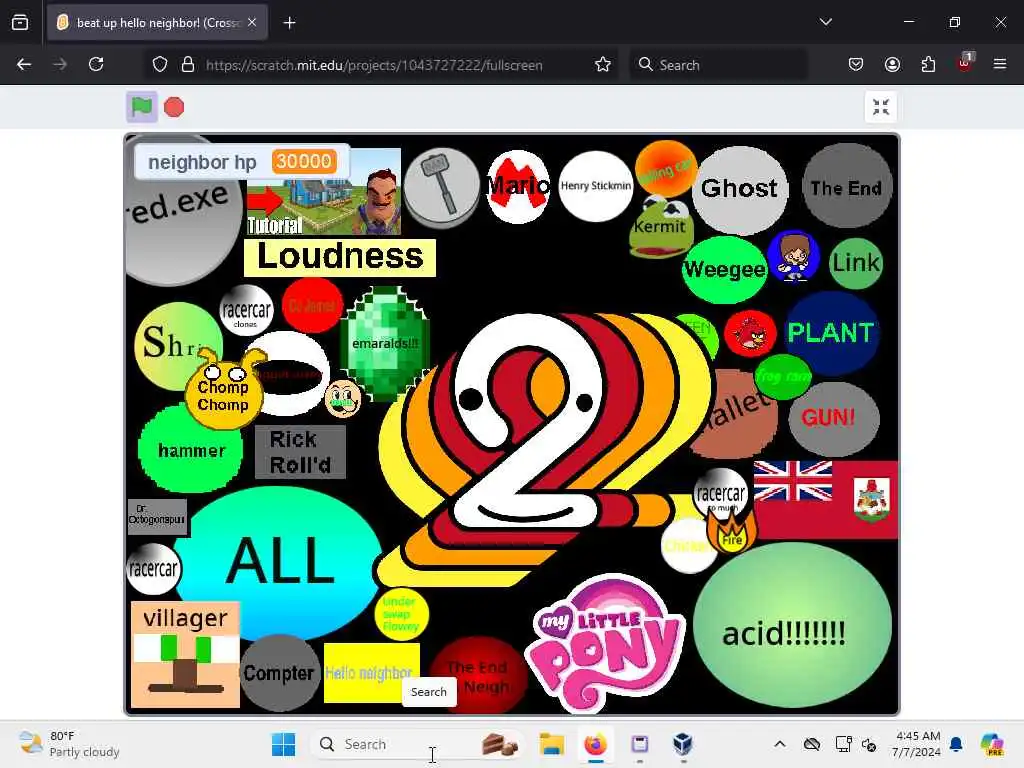
Task: Choose the Link green circle
Action: point(856,263)
